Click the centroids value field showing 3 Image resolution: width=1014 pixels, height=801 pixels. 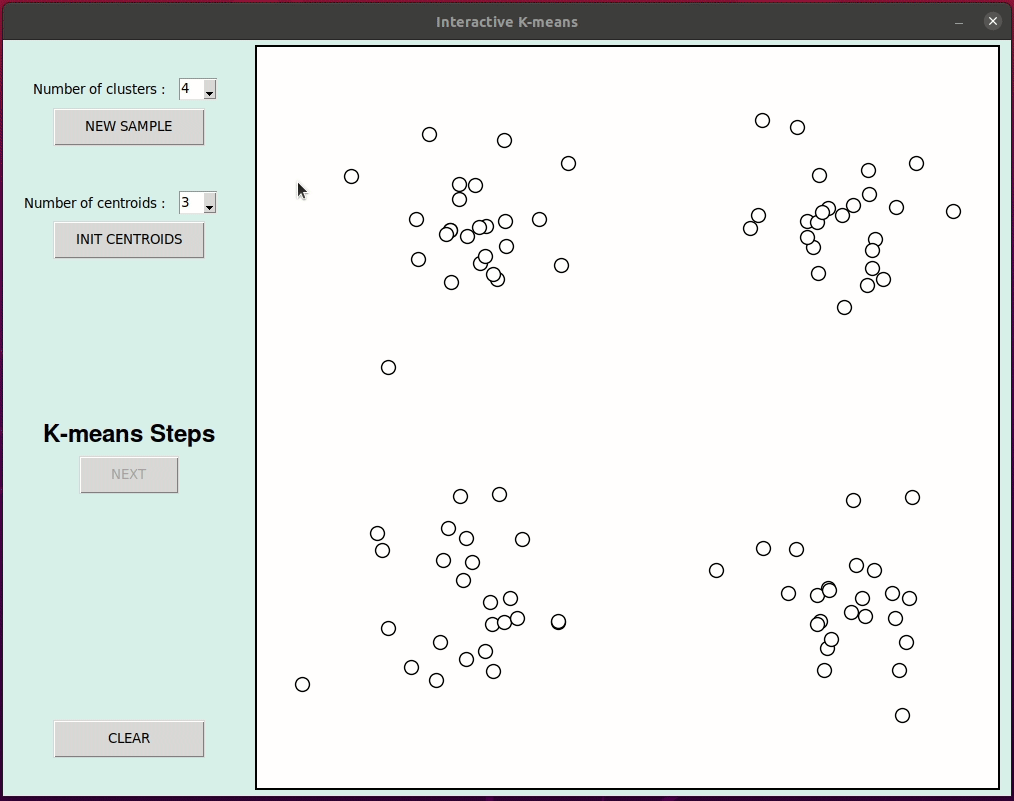pos(191,203)
